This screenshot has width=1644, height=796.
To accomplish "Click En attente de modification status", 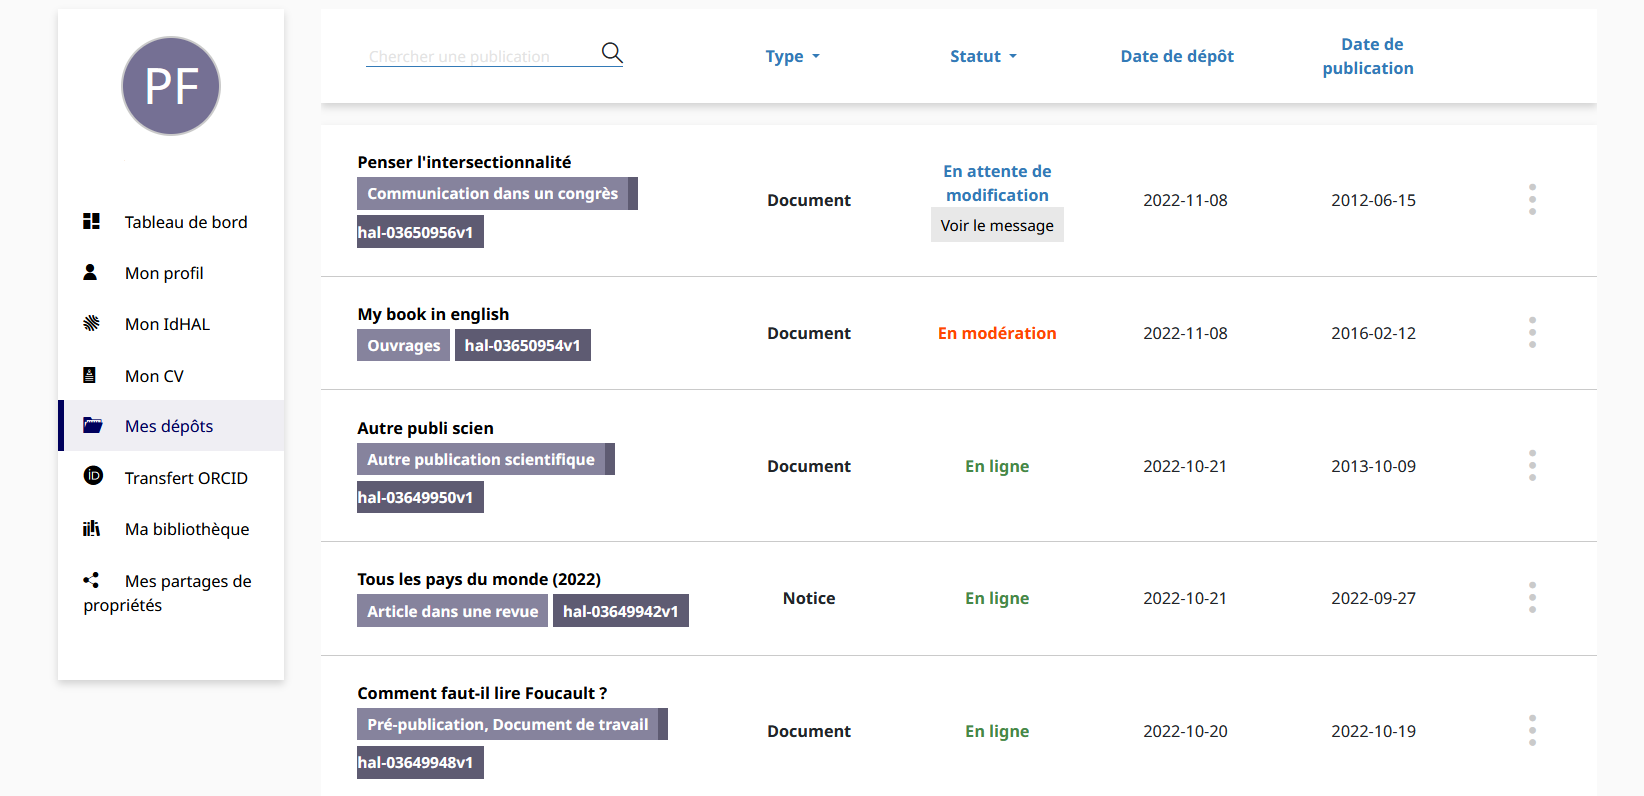I will [997, 183].
